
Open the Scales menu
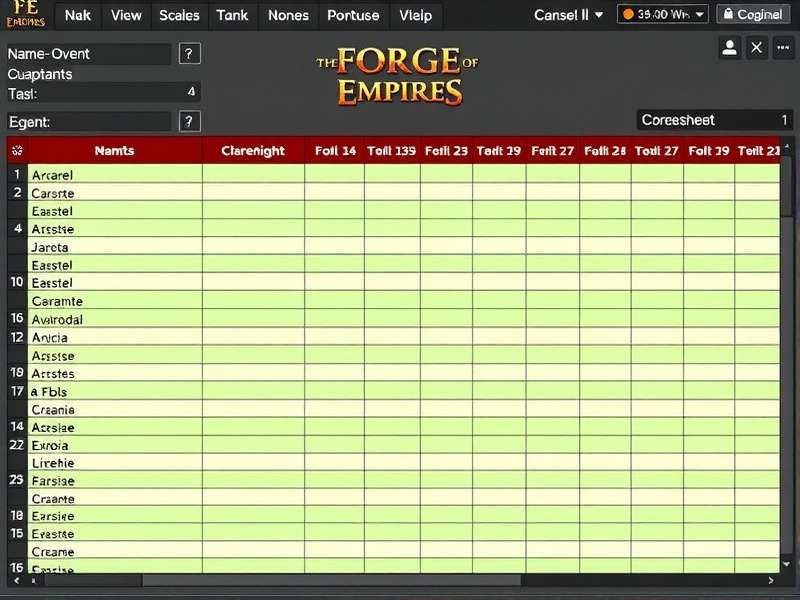pyautogui.click(x=179, y=15)
